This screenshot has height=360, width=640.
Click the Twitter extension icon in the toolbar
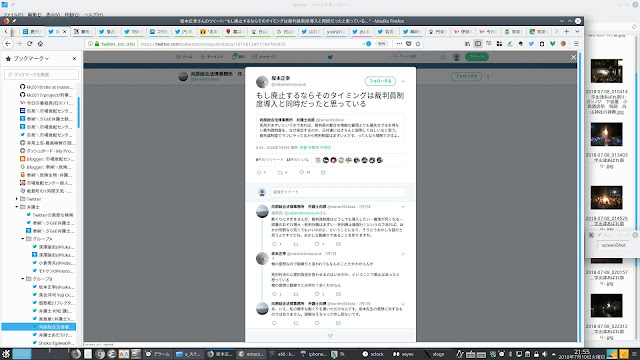[x=531, y=44]
